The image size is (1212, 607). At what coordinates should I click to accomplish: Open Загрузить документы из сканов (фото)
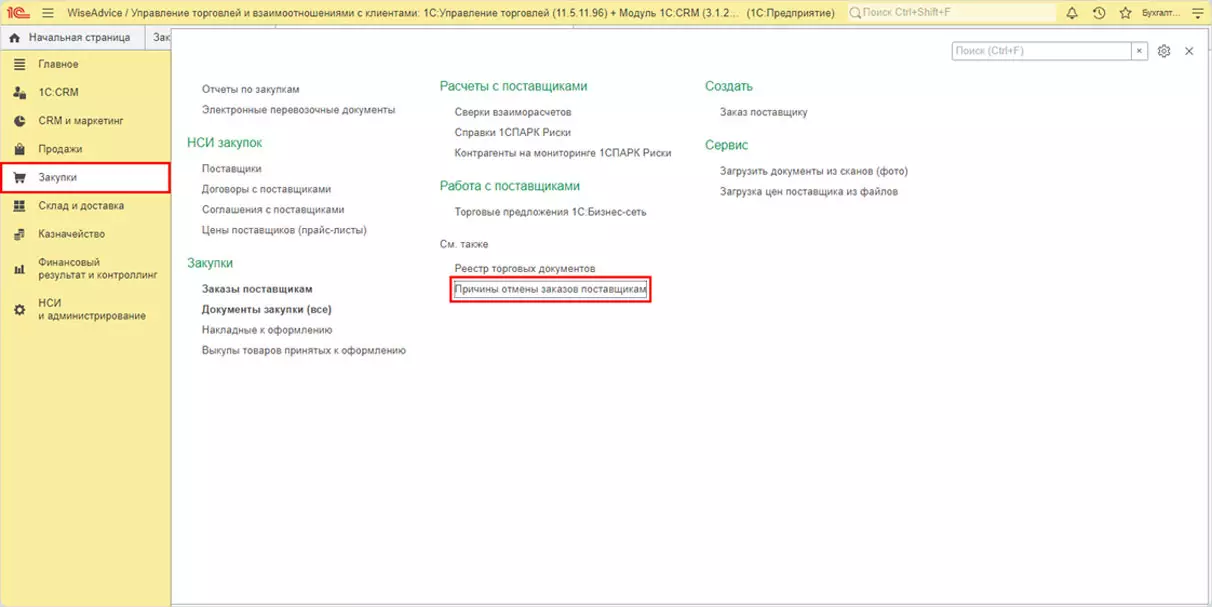click(x=814, y=171)
